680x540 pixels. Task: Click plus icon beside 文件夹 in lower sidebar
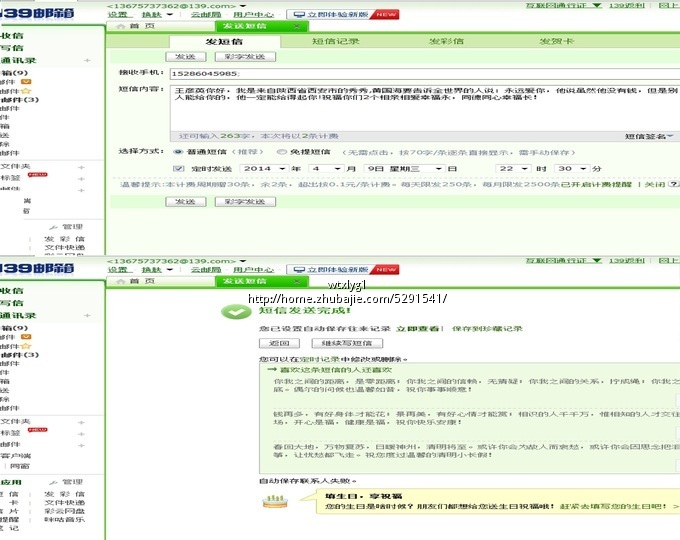coord(81,422)
